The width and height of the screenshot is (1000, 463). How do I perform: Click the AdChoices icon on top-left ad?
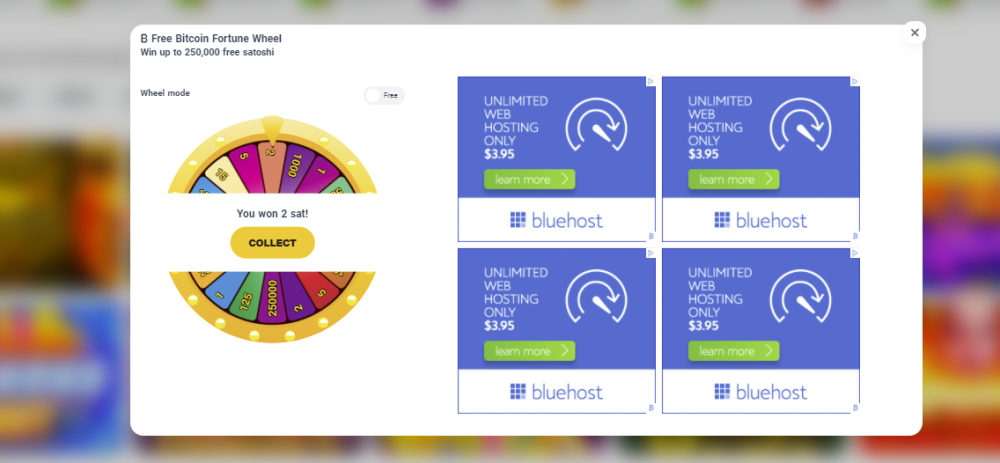pos(651,81)
